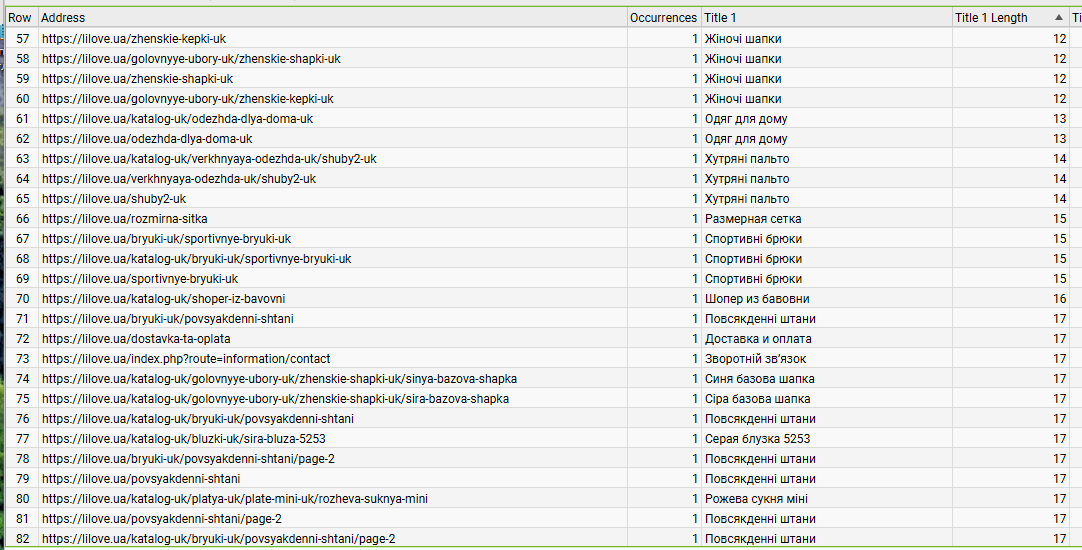1082x550 pixels.
Task: Select title length value 16
Action: (1060, 299)
